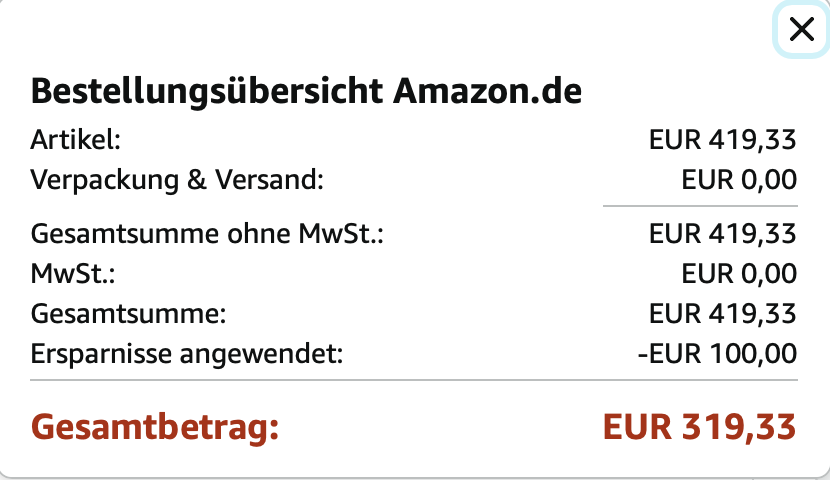Click the savings amount -EUR 100,00

point(717,354)
